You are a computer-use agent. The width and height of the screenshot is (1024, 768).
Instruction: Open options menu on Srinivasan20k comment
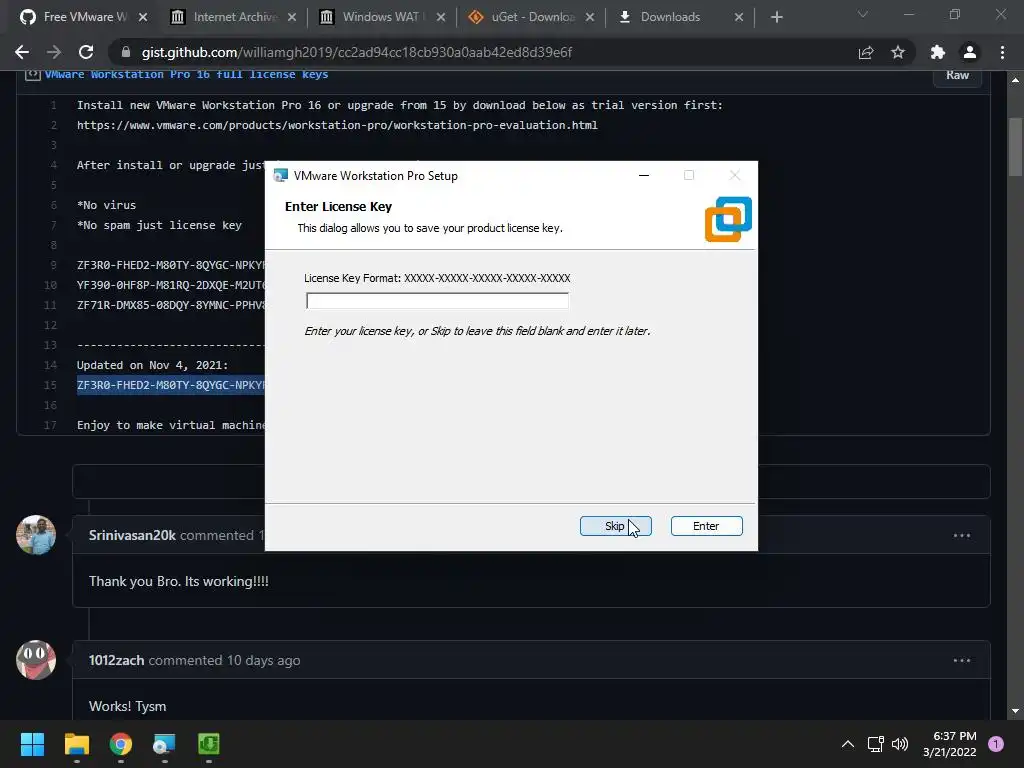click(961, 536)
